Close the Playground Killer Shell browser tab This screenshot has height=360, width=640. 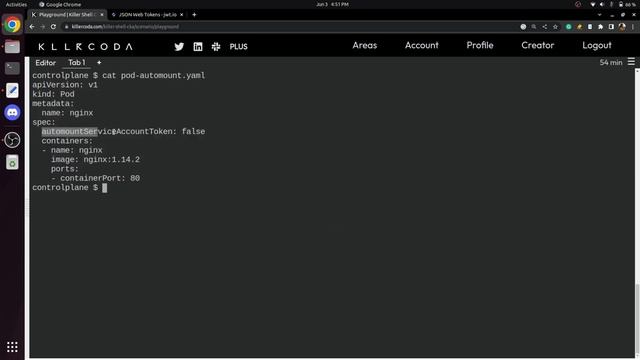pos(102,15)
